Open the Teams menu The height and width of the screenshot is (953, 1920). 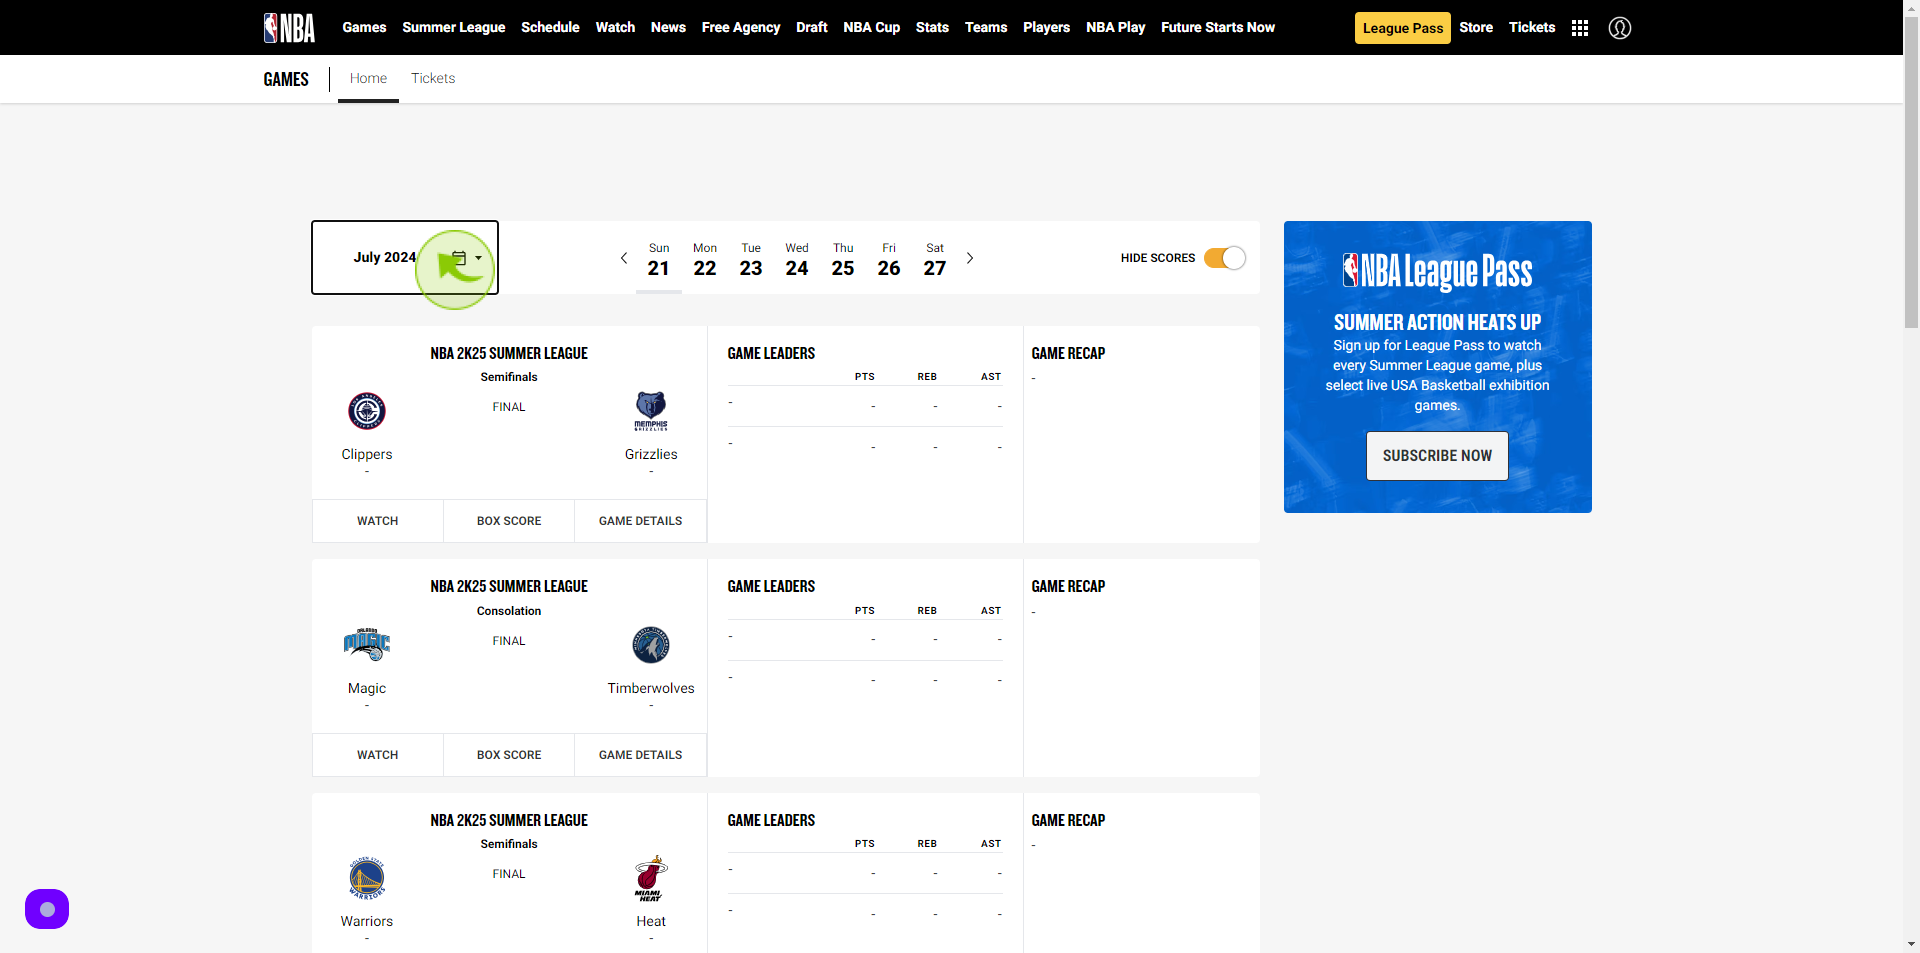tap(986, 28)
